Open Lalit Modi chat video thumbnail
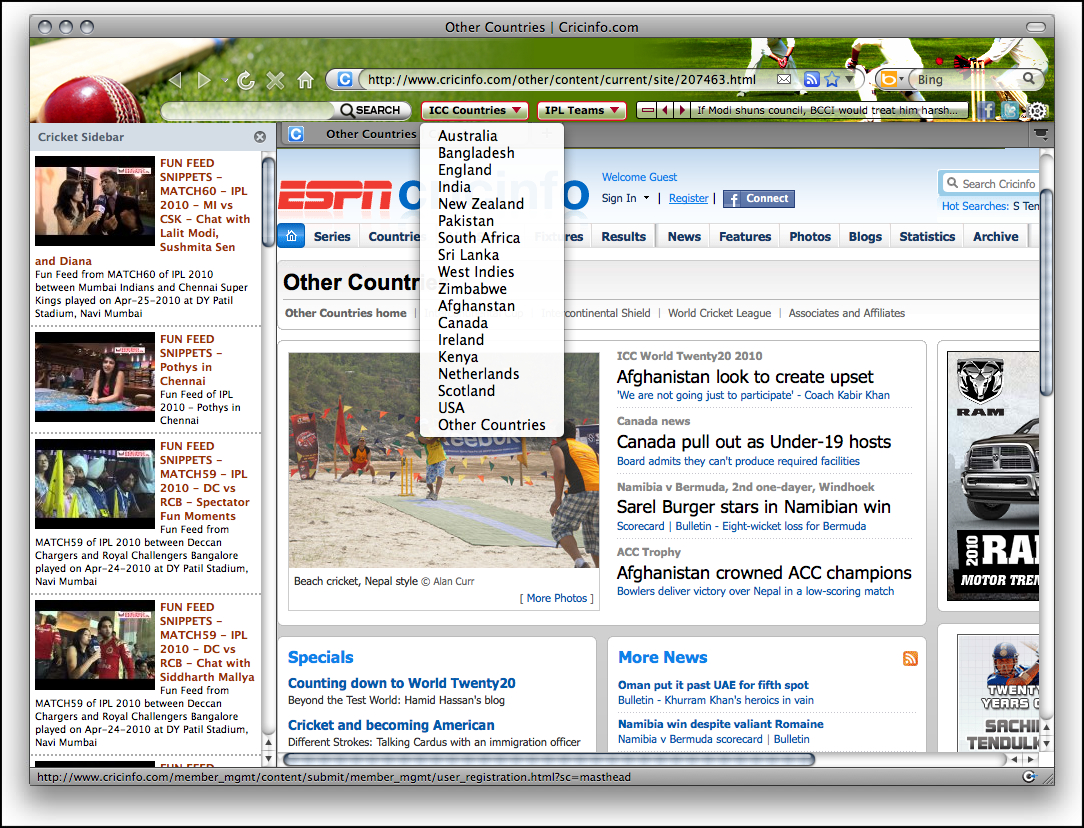 [95, 201]
